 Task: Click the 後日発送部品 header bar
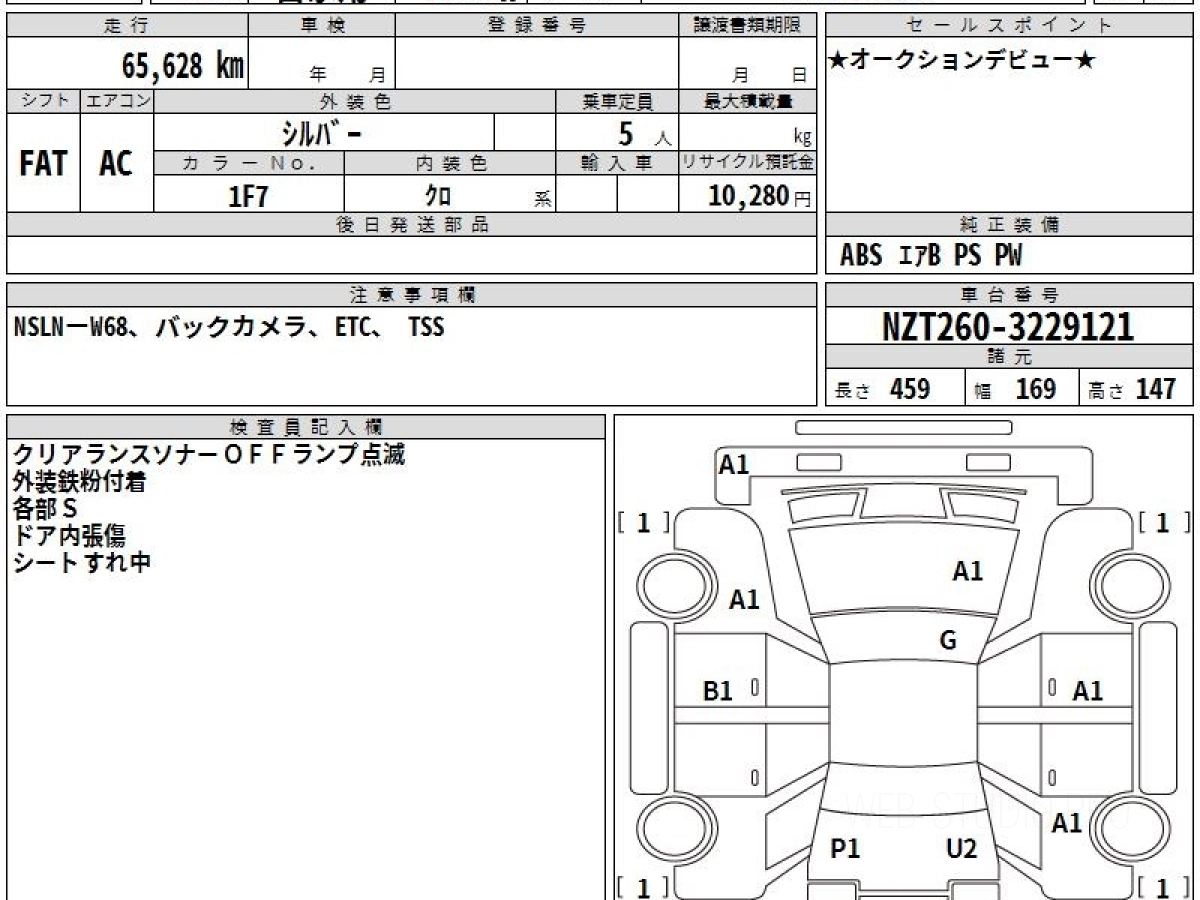[411, 225]
